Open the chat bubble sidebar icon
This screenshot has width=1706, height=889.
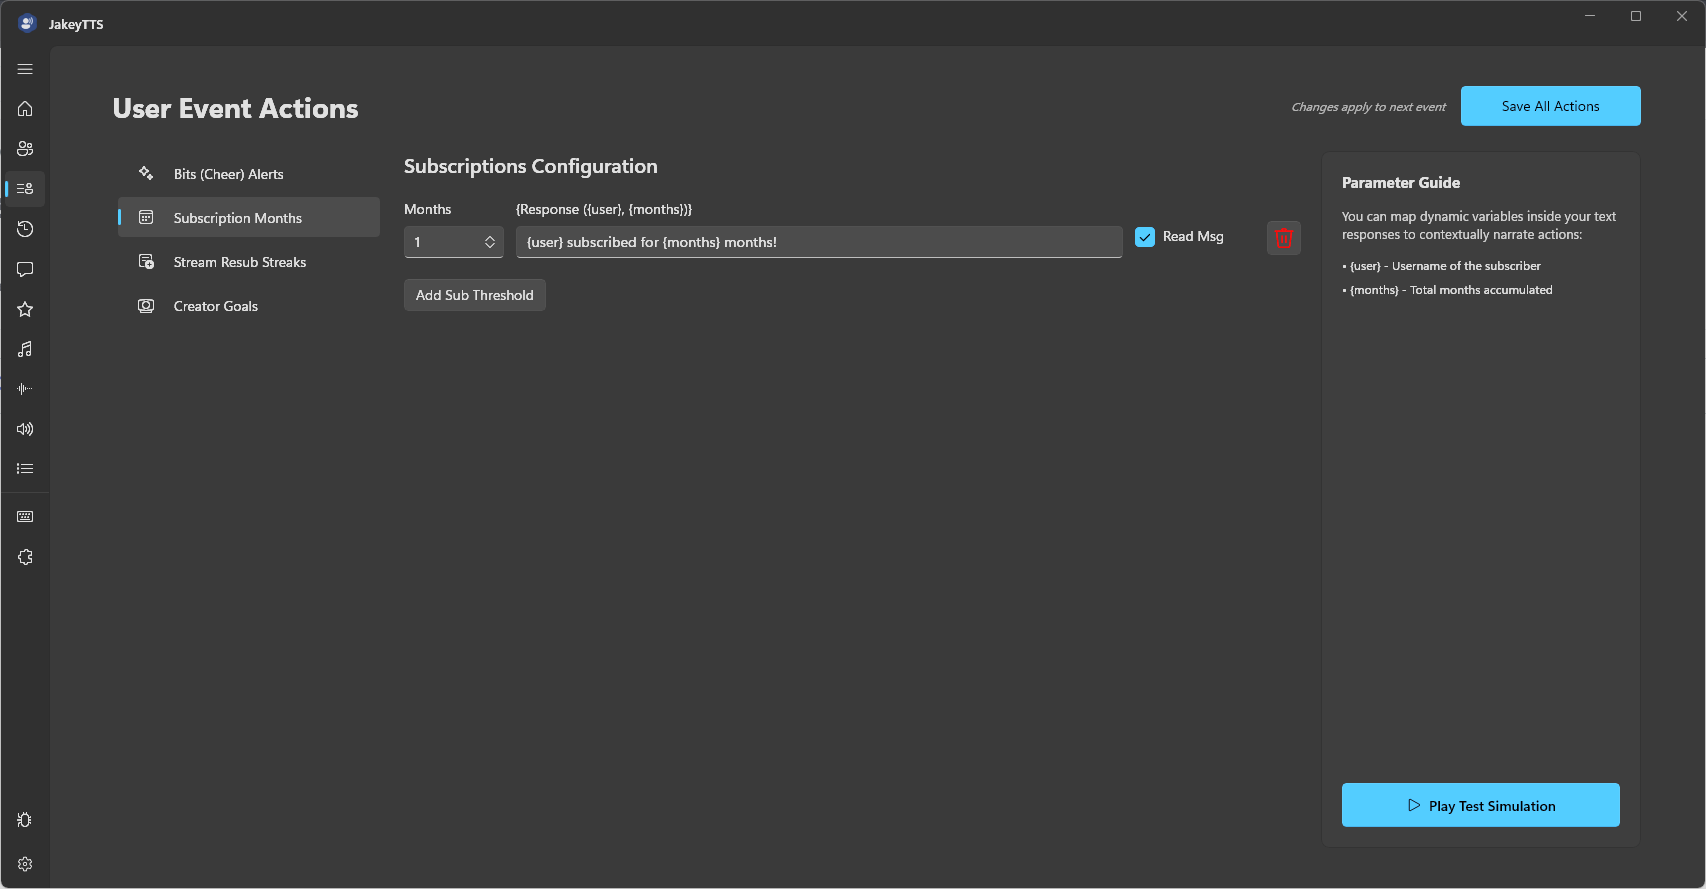point(25,269)
